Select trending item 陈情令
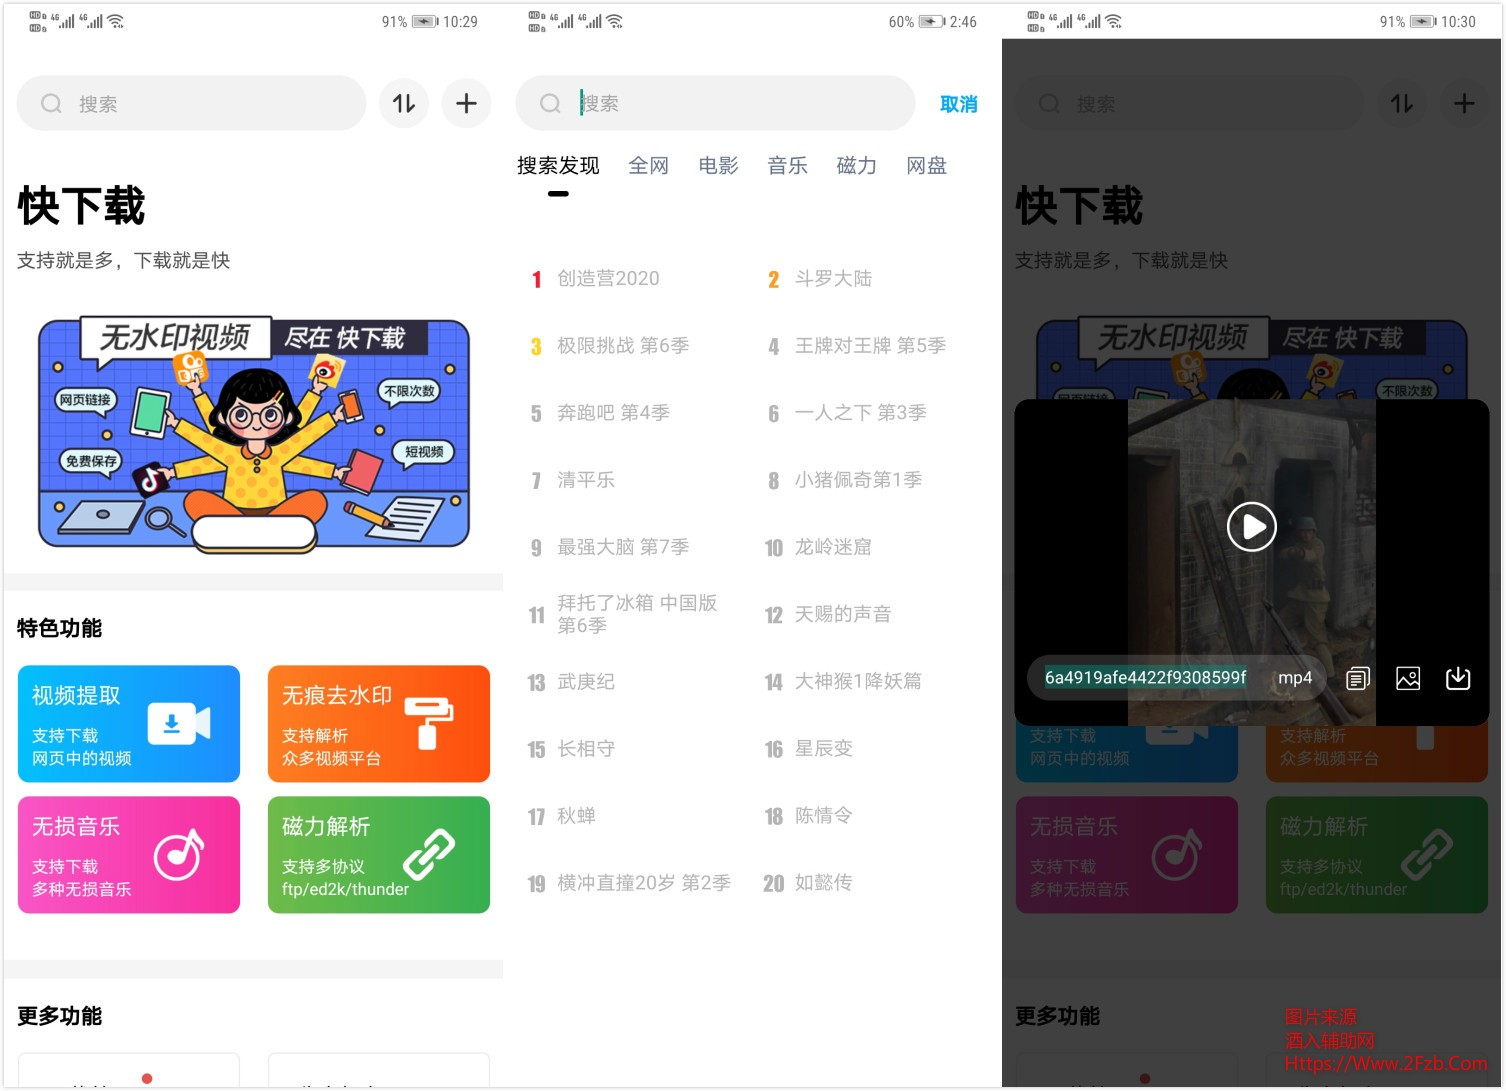 [x=823, y=816]
